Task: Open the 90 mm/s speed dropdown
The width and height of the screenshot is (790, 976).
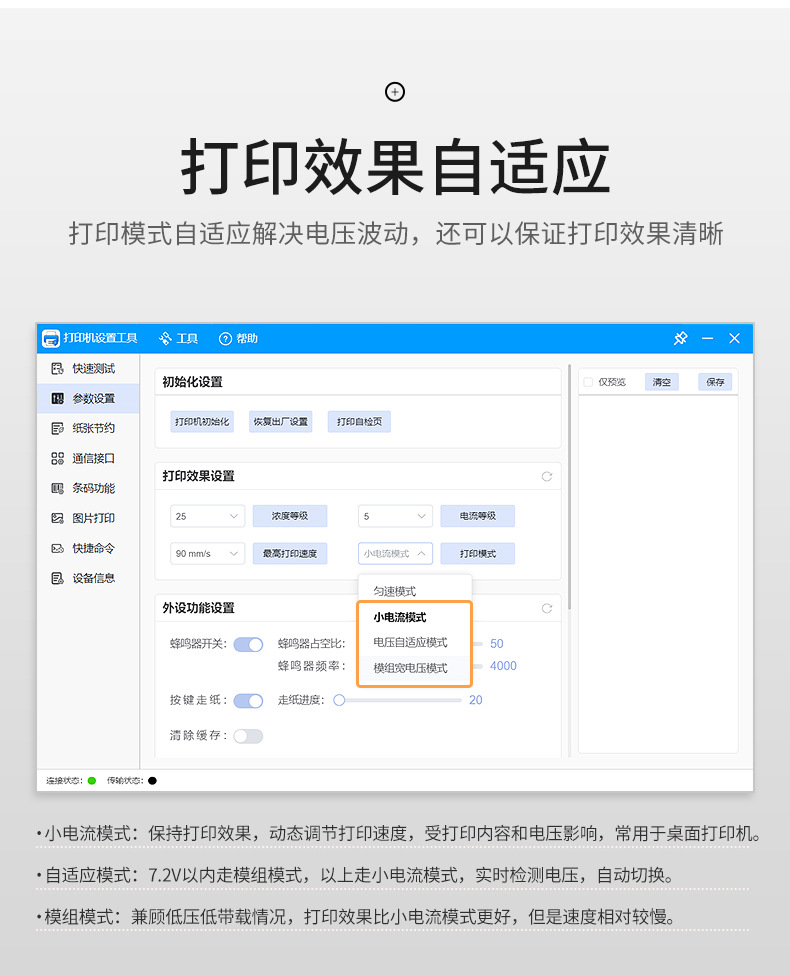Action: click(x=207, y=553)
